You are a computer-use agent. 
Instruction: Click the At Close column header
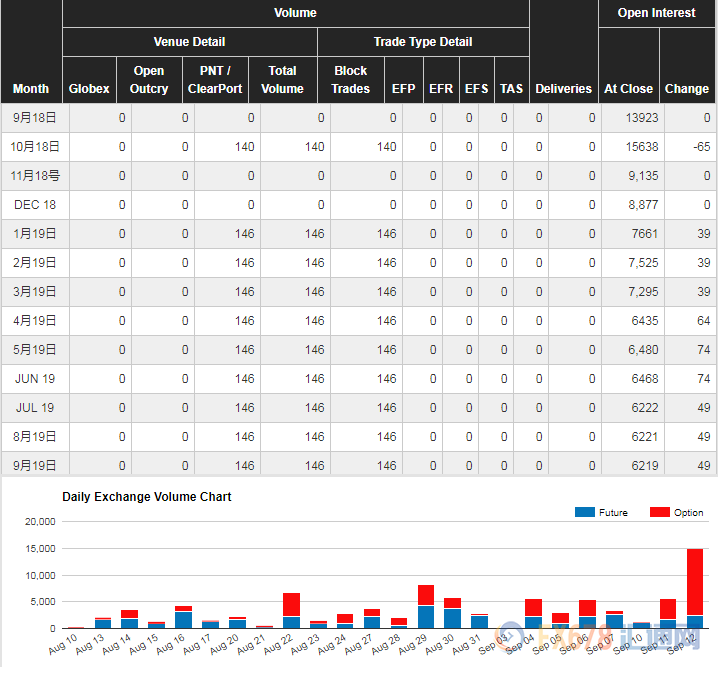(x=628, y=88)
